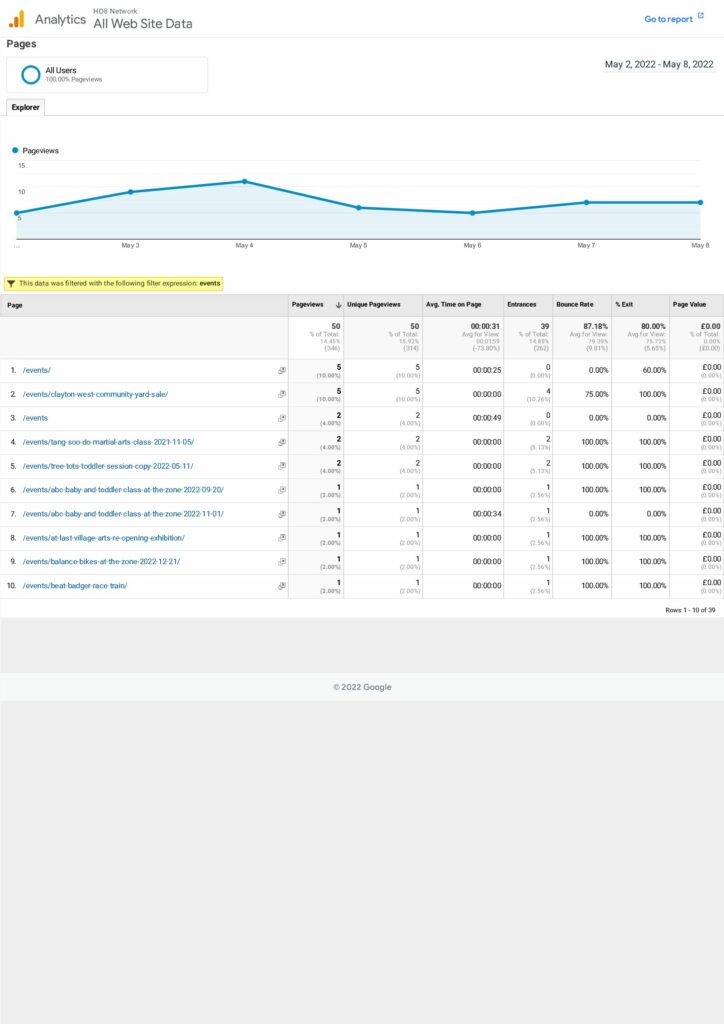
Task: Click the All Users segment circle icon
Action: coord(31,74)
